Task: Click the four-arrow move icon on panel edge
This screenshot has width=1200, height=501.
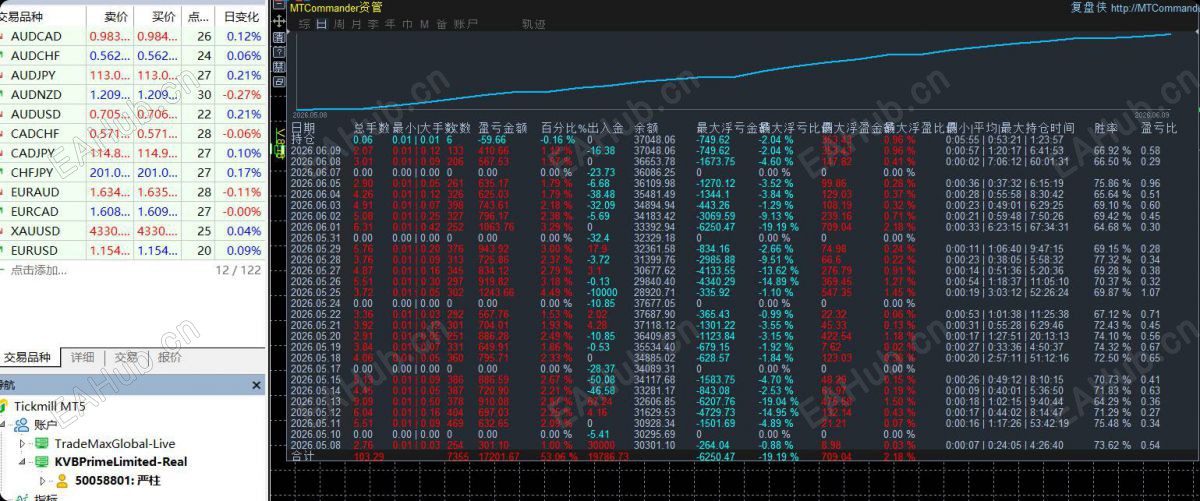Action: pyautogui.click(x=278, y=22)
